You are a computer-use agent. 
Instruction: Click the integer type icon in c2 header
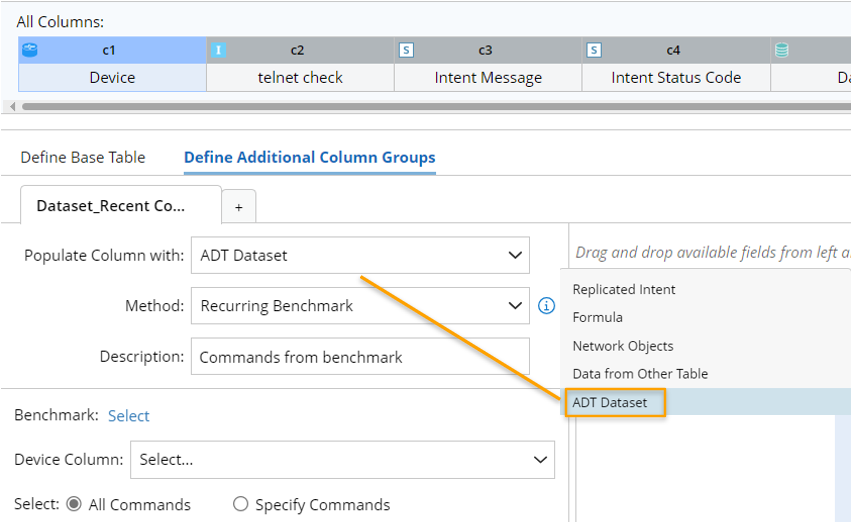point(218,50)
